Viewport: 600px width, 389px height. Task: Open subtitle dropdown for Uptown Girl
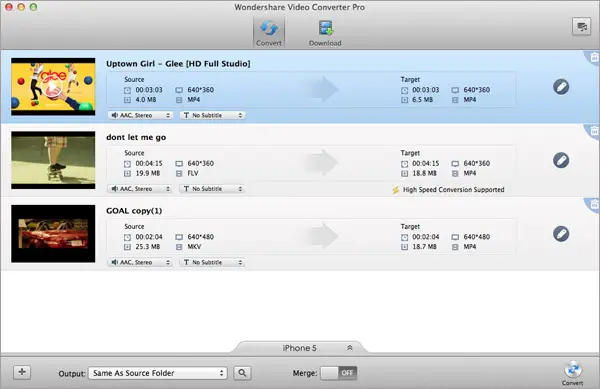point(212,115)
